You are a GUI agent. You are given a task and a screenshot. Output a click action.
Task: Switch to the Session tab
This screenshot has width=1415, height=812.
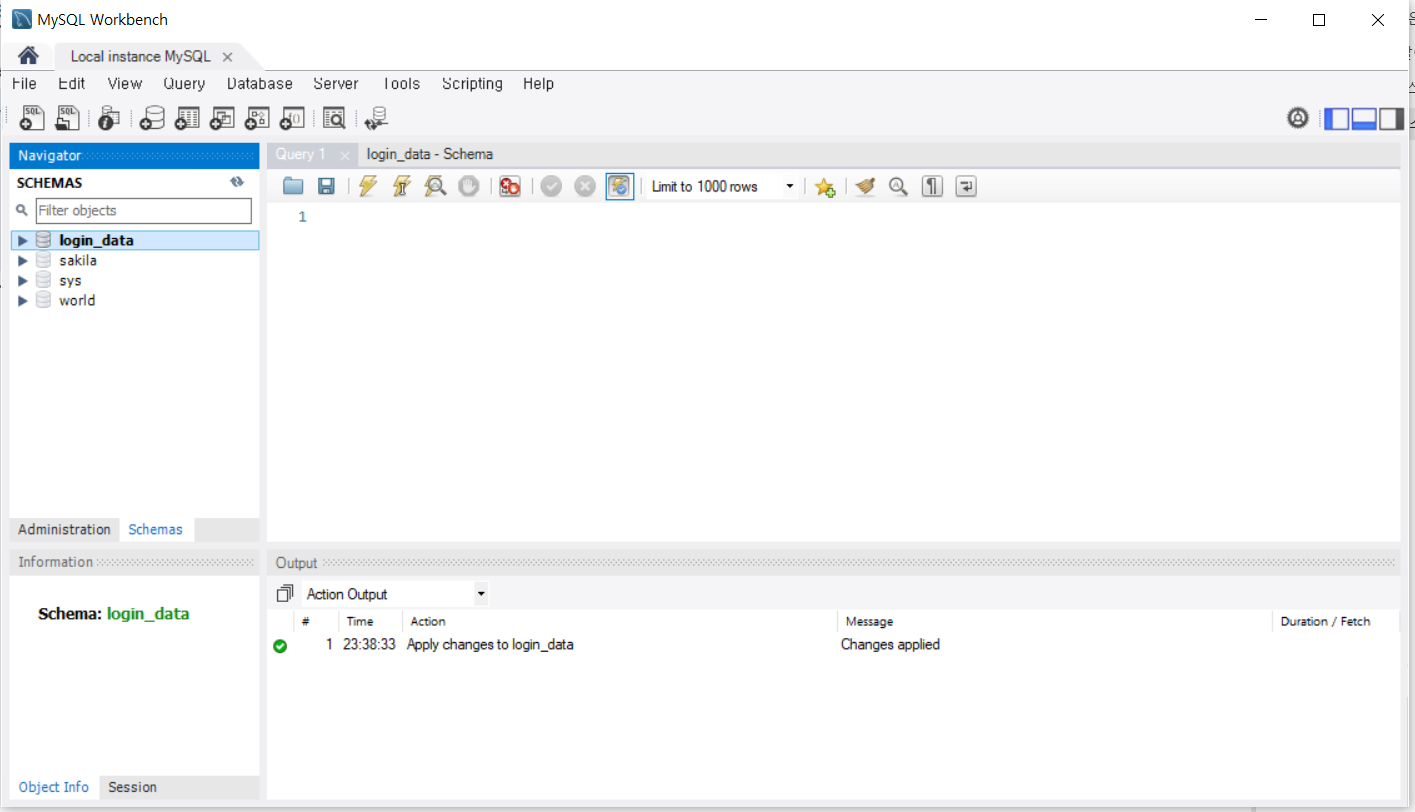[x=132, y=787]
